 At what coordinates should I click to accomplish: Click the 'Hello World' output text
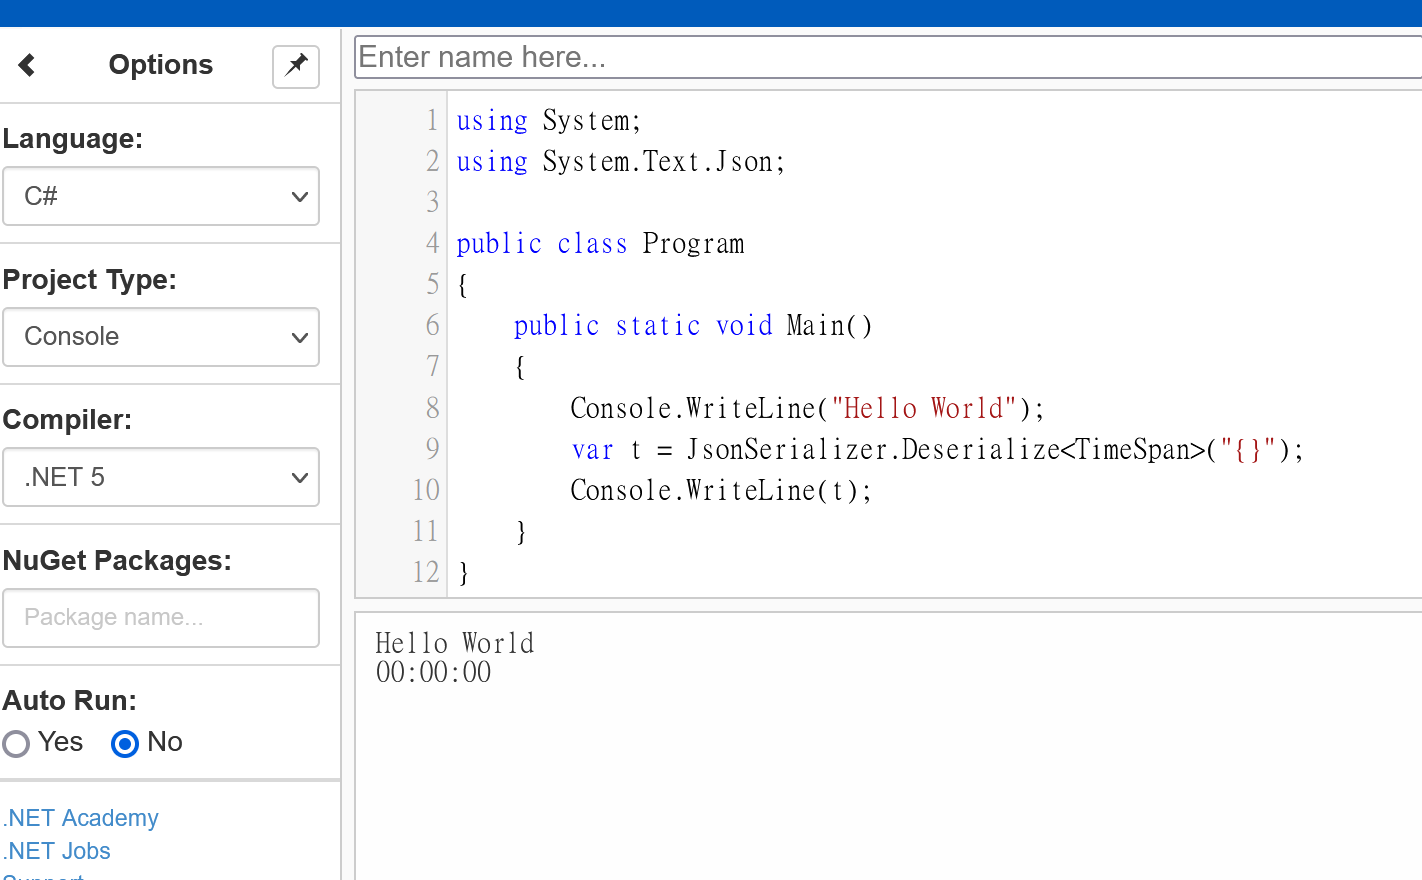[x=455, y=643]
